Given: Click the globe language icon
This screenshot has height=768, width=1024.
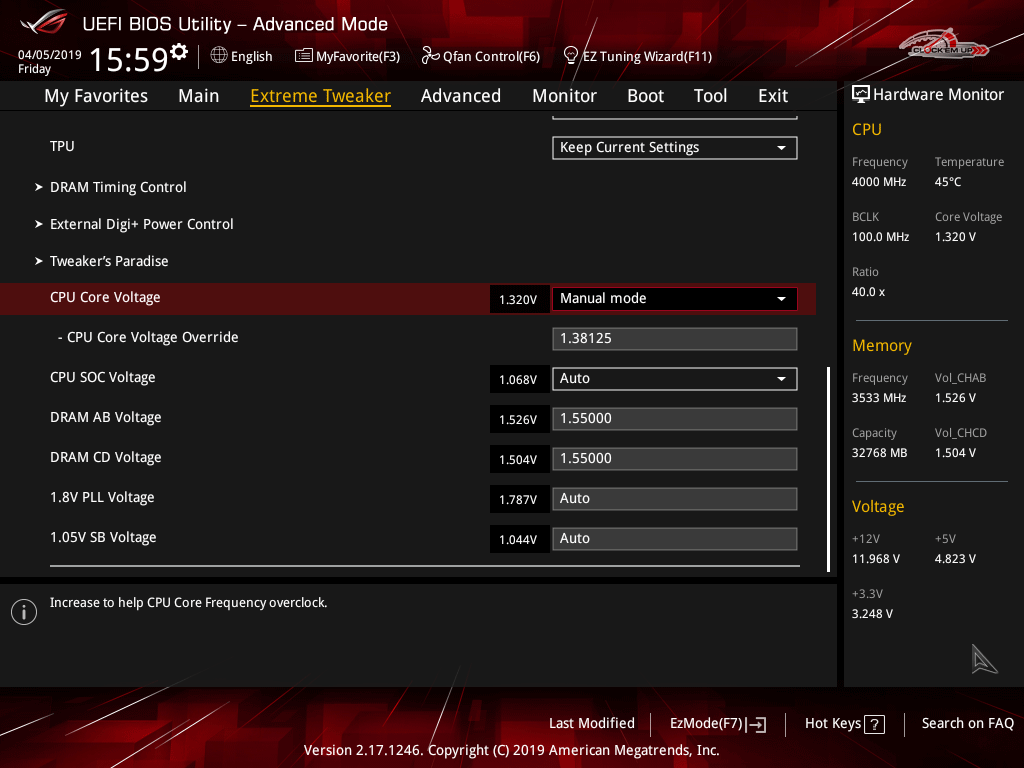Looking at the screenshot, I should point(219,56).
